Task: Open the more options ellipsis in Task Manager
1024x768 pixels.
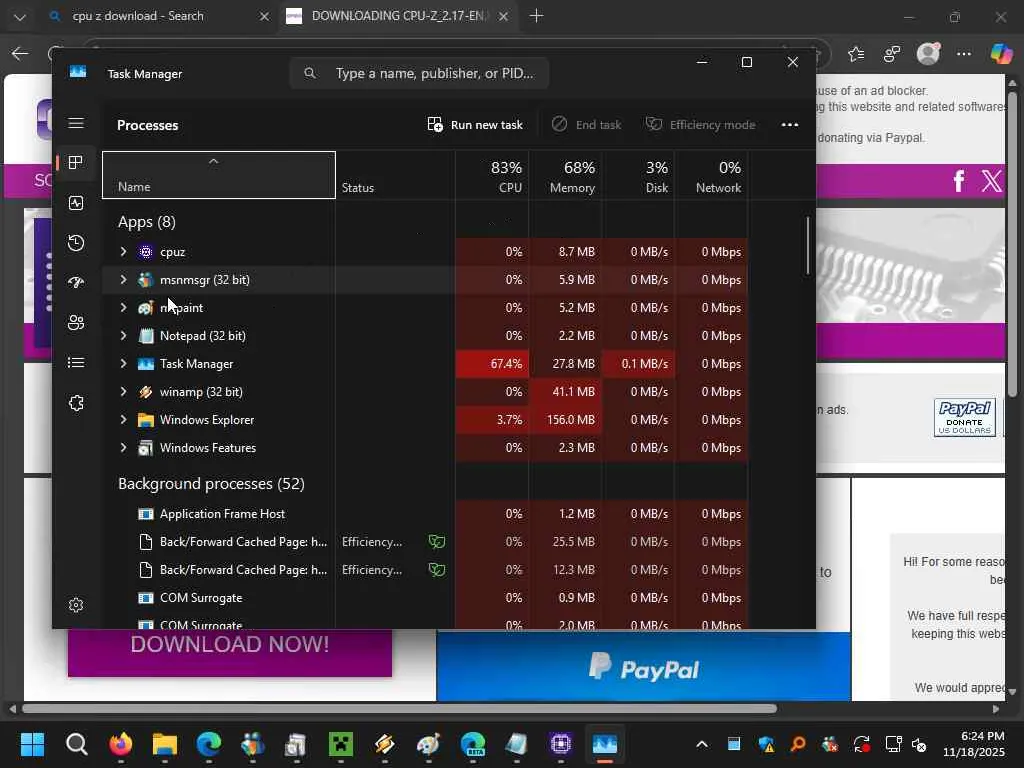Action: coord(790,125)
